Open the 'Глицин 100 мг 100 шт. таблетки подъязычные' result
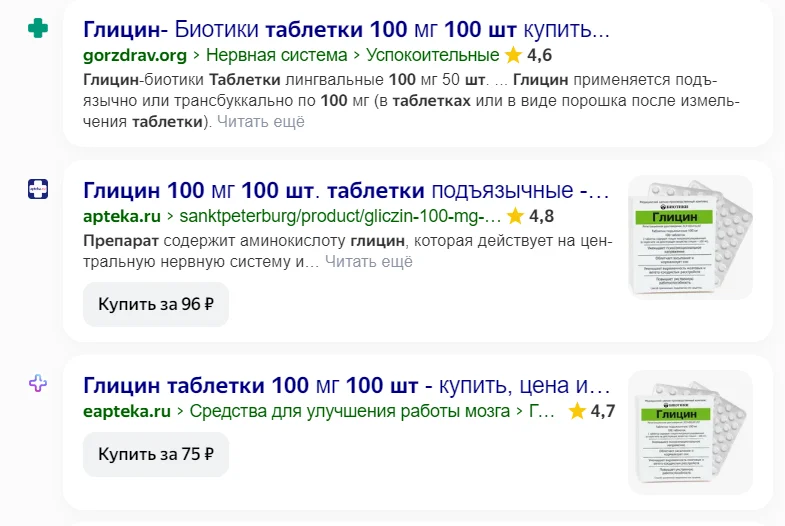The width and height of the screenshot is (785, 526). pos(346,189)
